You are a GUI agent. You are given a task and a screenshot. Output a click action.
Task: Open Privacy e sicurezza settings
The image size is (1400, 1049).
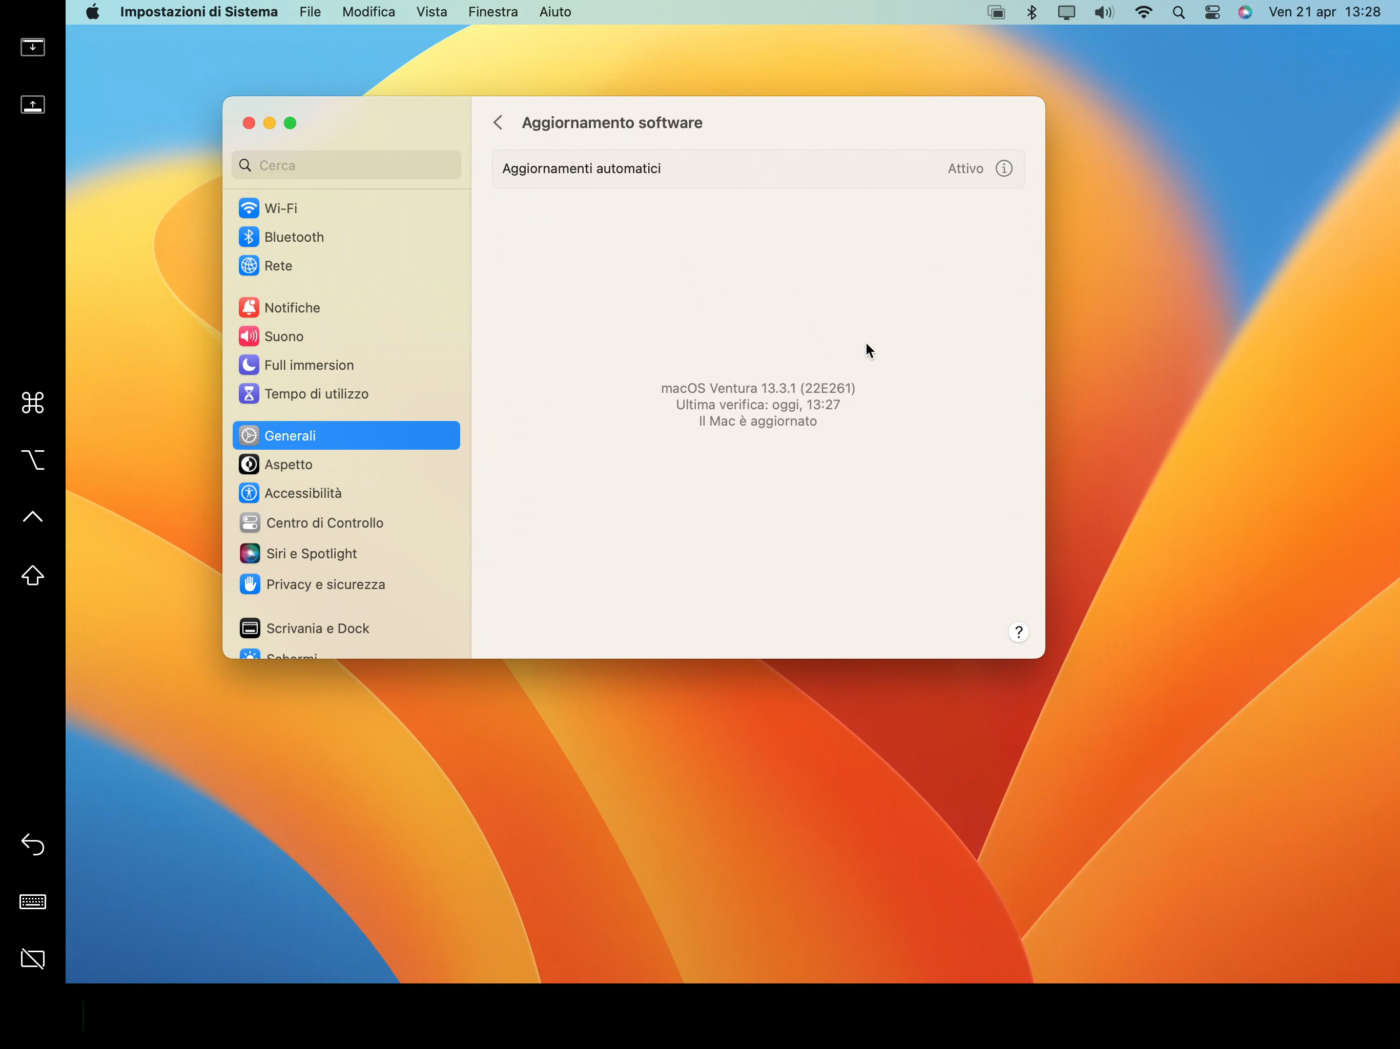tap(324, 585)
